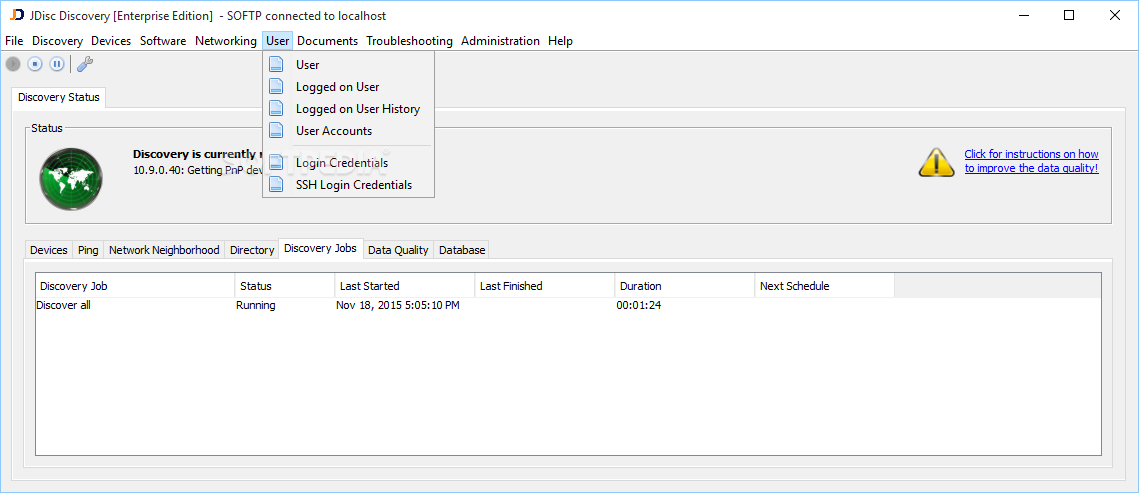
Task: Click the 10.9.0.40 status message text
Action: point(198,170)
